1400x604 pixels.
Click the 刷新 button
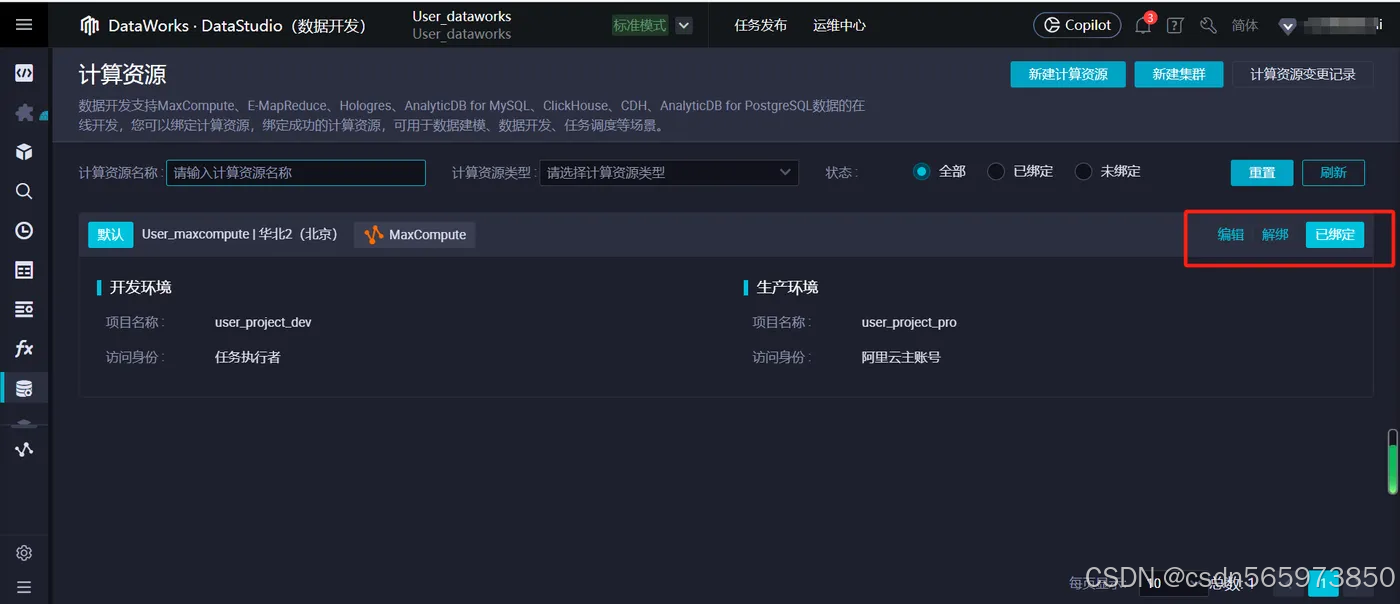coord(1333,173)
